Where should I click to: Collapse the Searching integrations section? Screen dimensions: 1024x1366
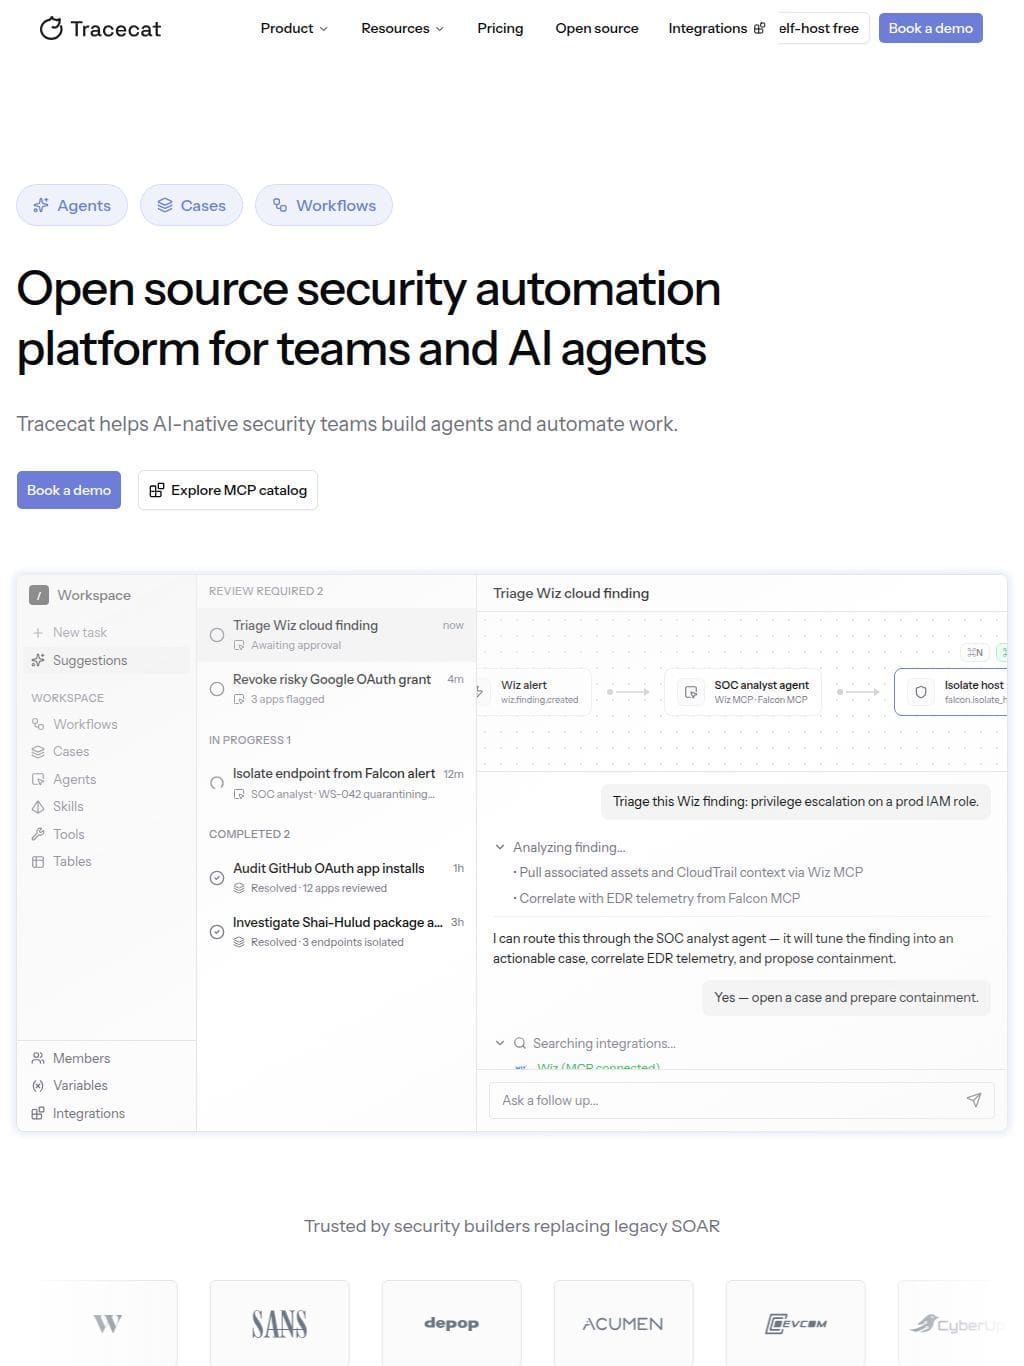click(x=500, y=1043)
